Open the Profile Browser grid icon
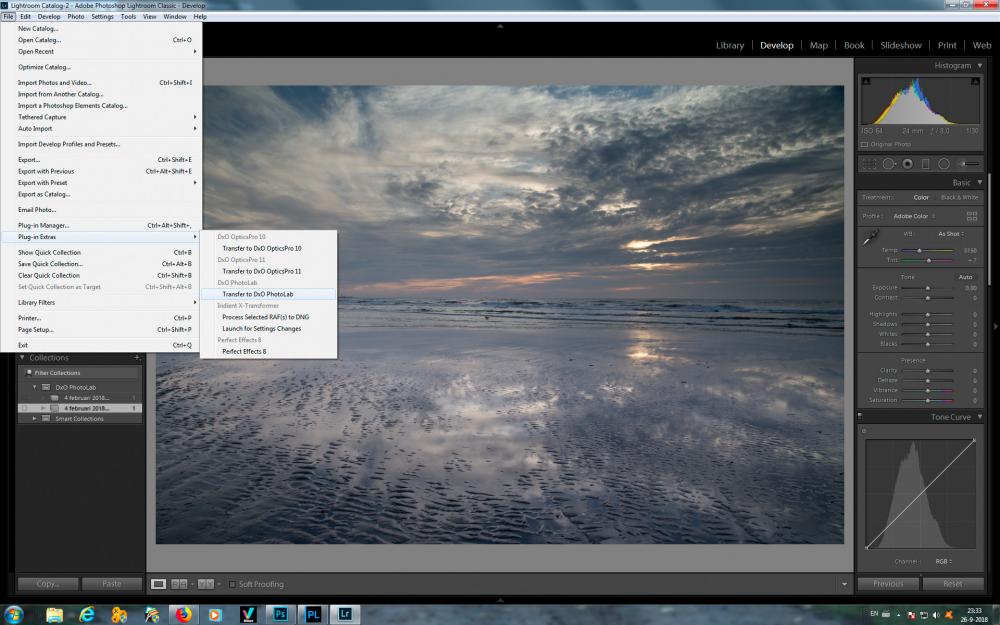This screenshot has width=1000, height=625. (x=972, y=216)
